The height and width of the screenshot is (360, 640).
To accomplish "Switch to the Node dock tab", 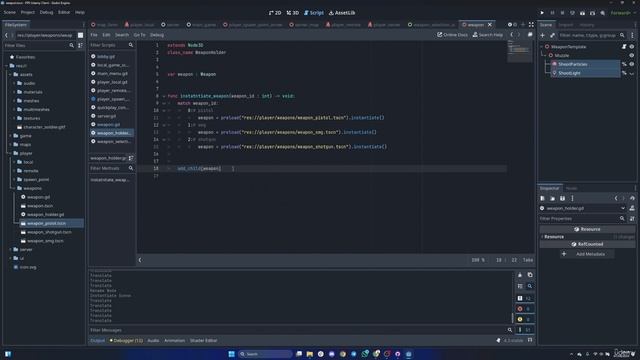I will [x=571, y=188].
